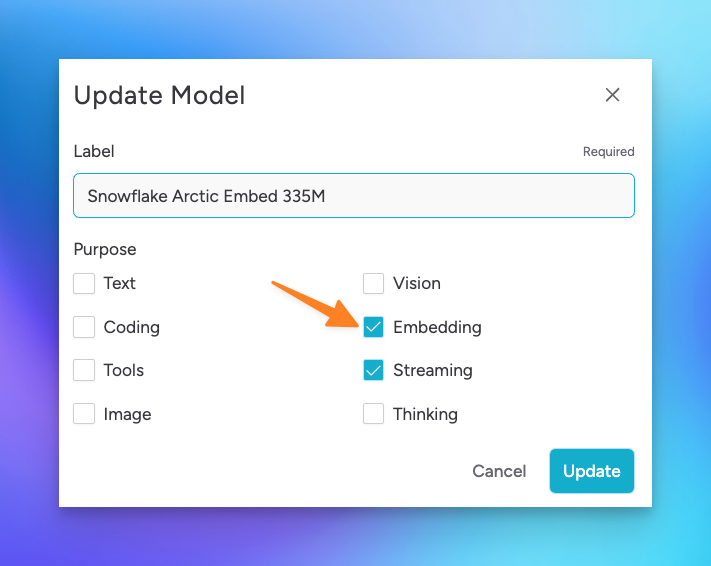The width and height of the screenshot is (711, 566).
Task: Check the Coding purpose checkbox
Action: 85,327
